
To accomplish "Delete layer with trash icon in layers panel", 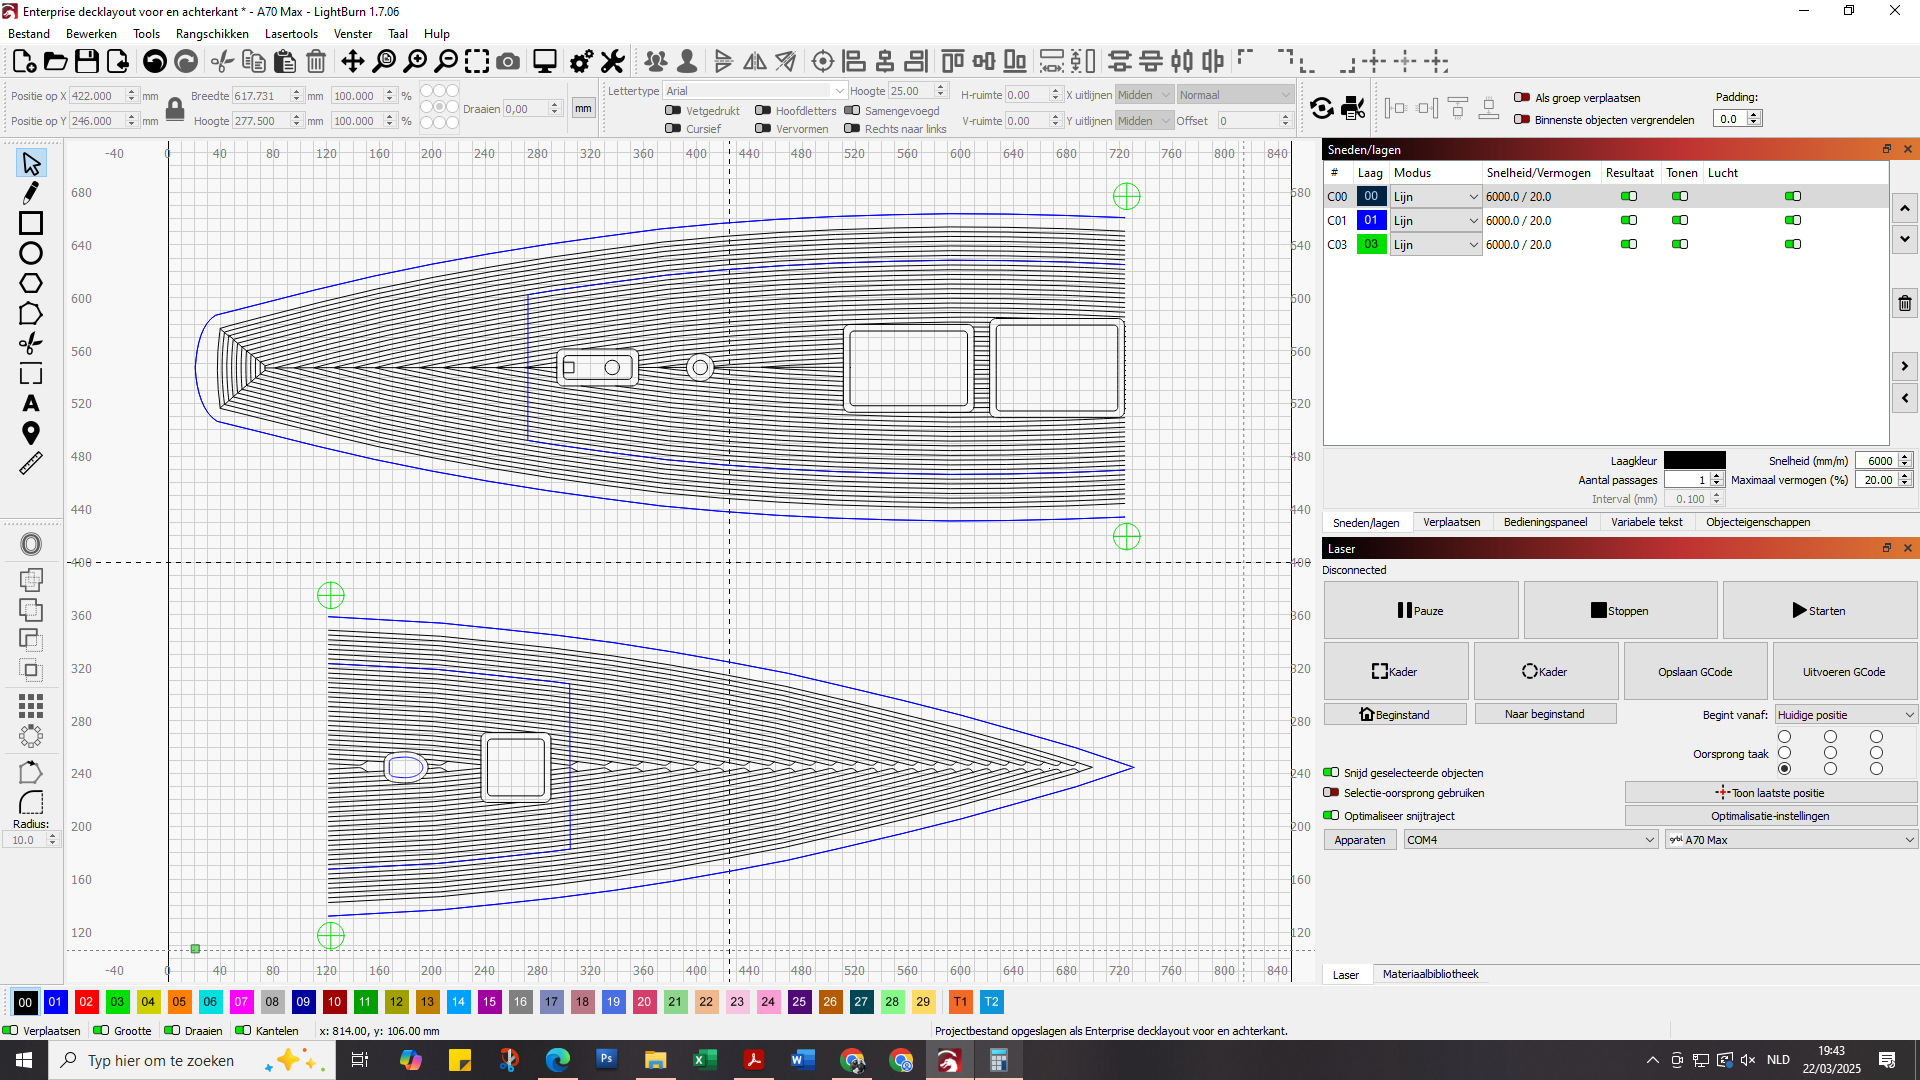I will point(1905,303).
